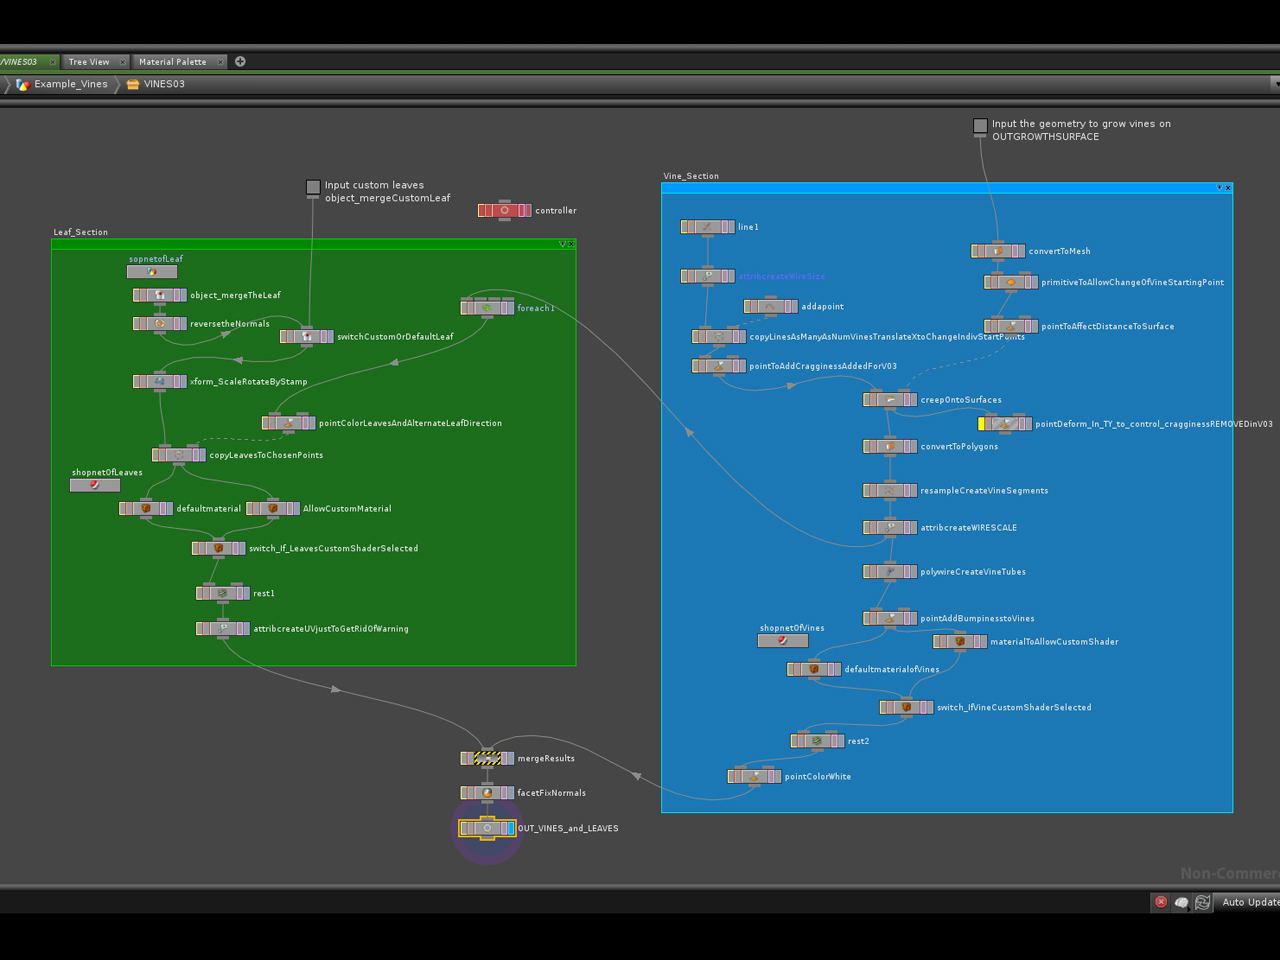Click the red stop cooking icon
Image resolution: width=1280 pixels, height=960 pixels.
(1160, 902)
